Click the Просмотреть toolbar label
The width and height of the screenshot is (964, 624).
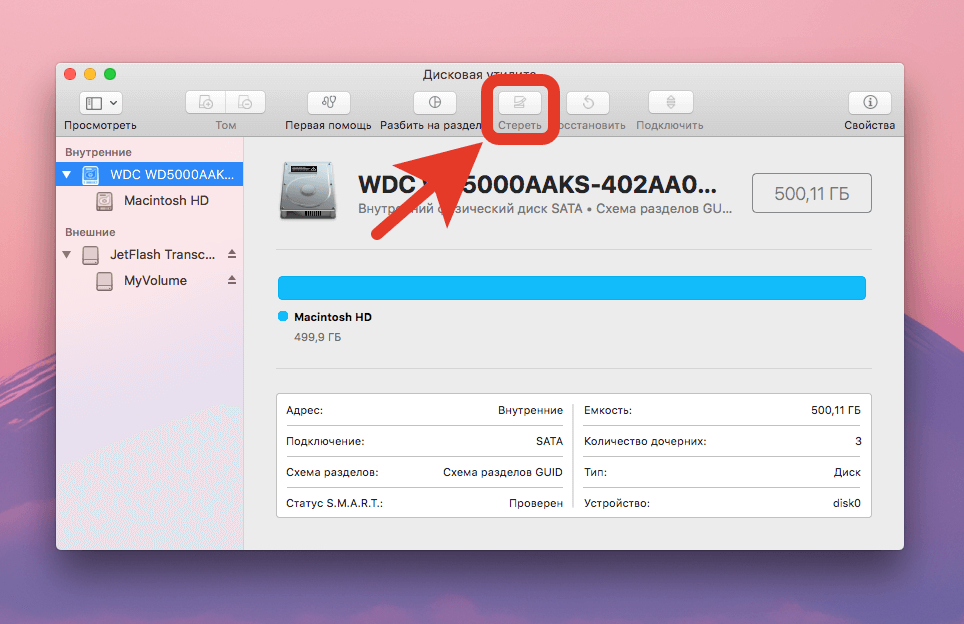100,125
